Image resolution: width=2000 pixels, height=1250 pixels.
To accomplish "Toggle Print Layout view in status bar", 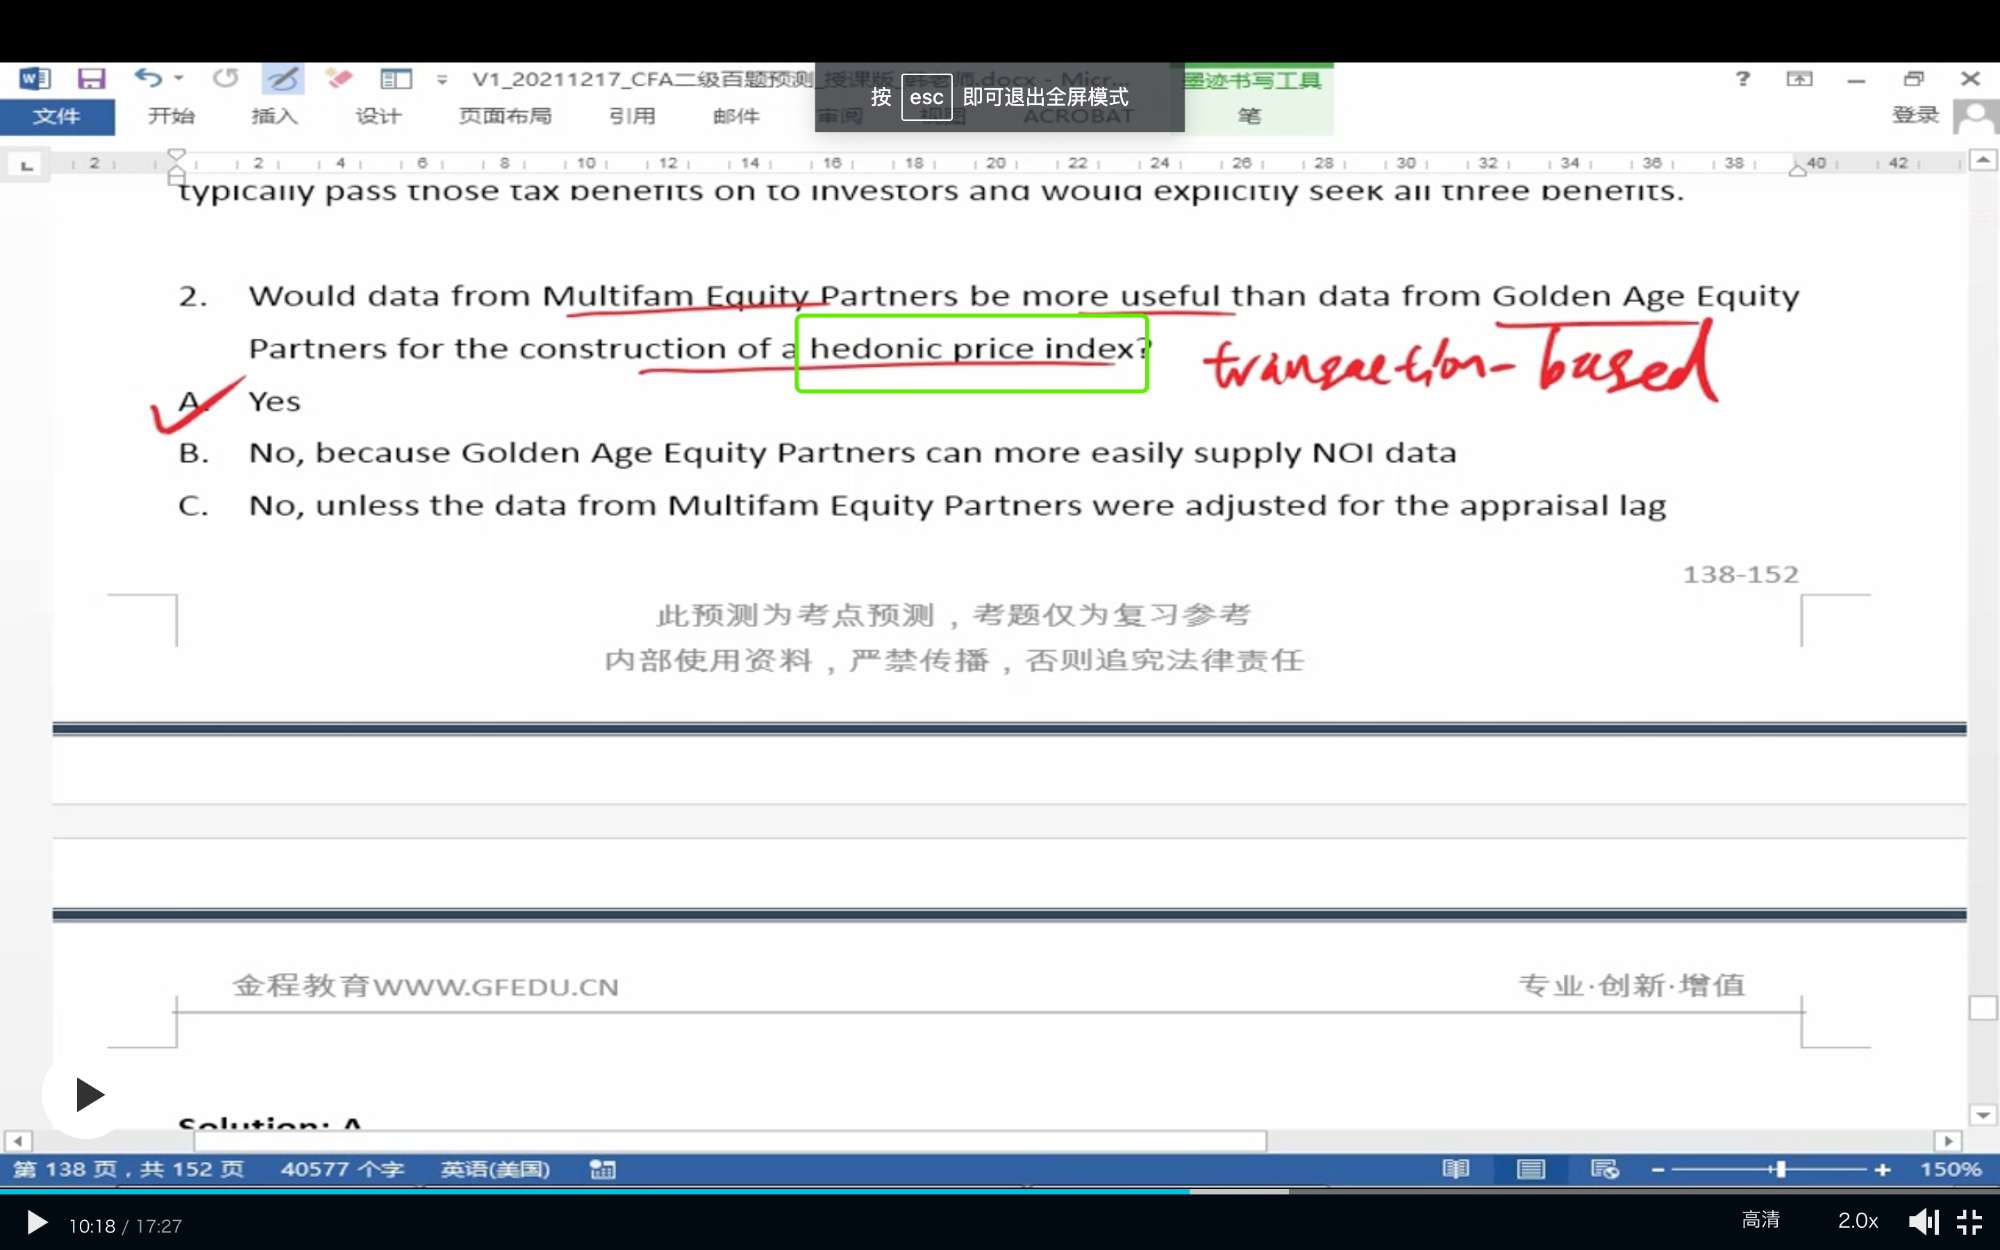I will (1530, 1169).
